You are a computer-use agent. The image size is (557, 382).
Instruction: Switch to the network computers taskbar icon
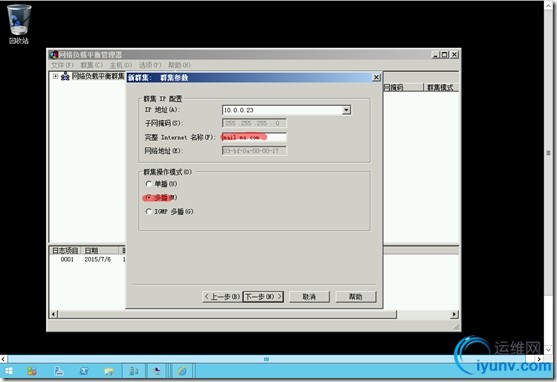(x=157, y=371)
